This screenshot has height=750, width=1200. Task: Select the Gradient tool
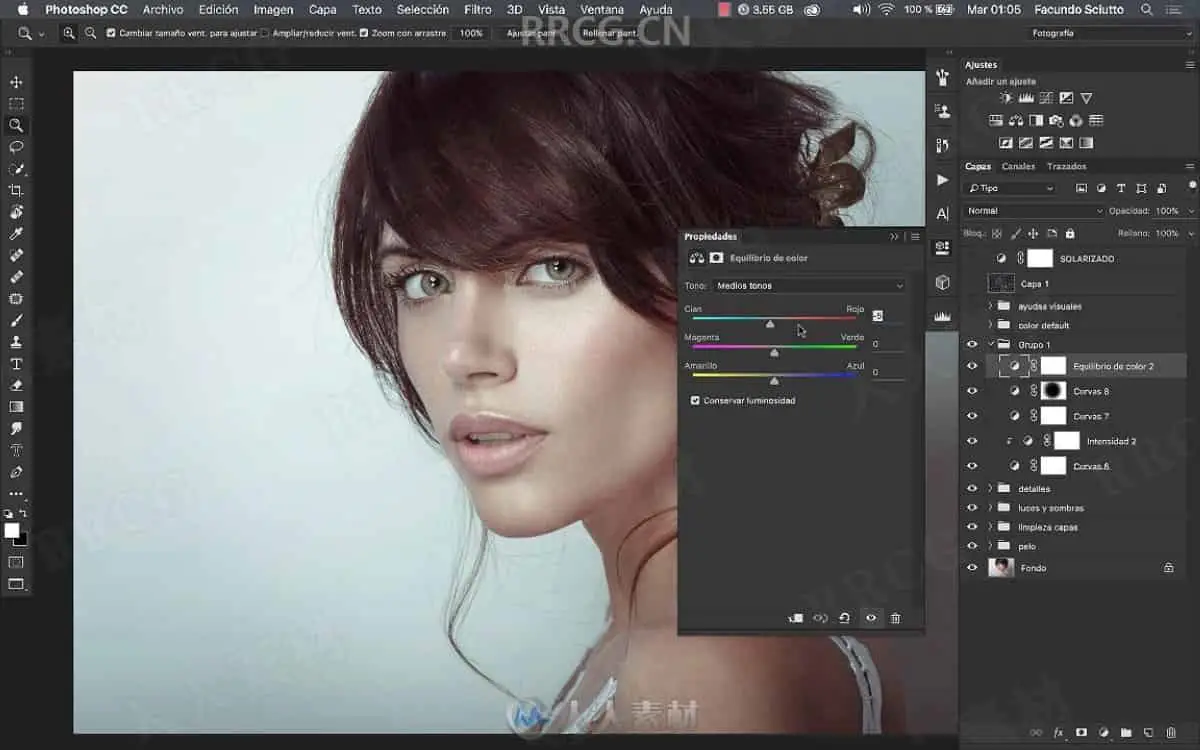[16, 407]
